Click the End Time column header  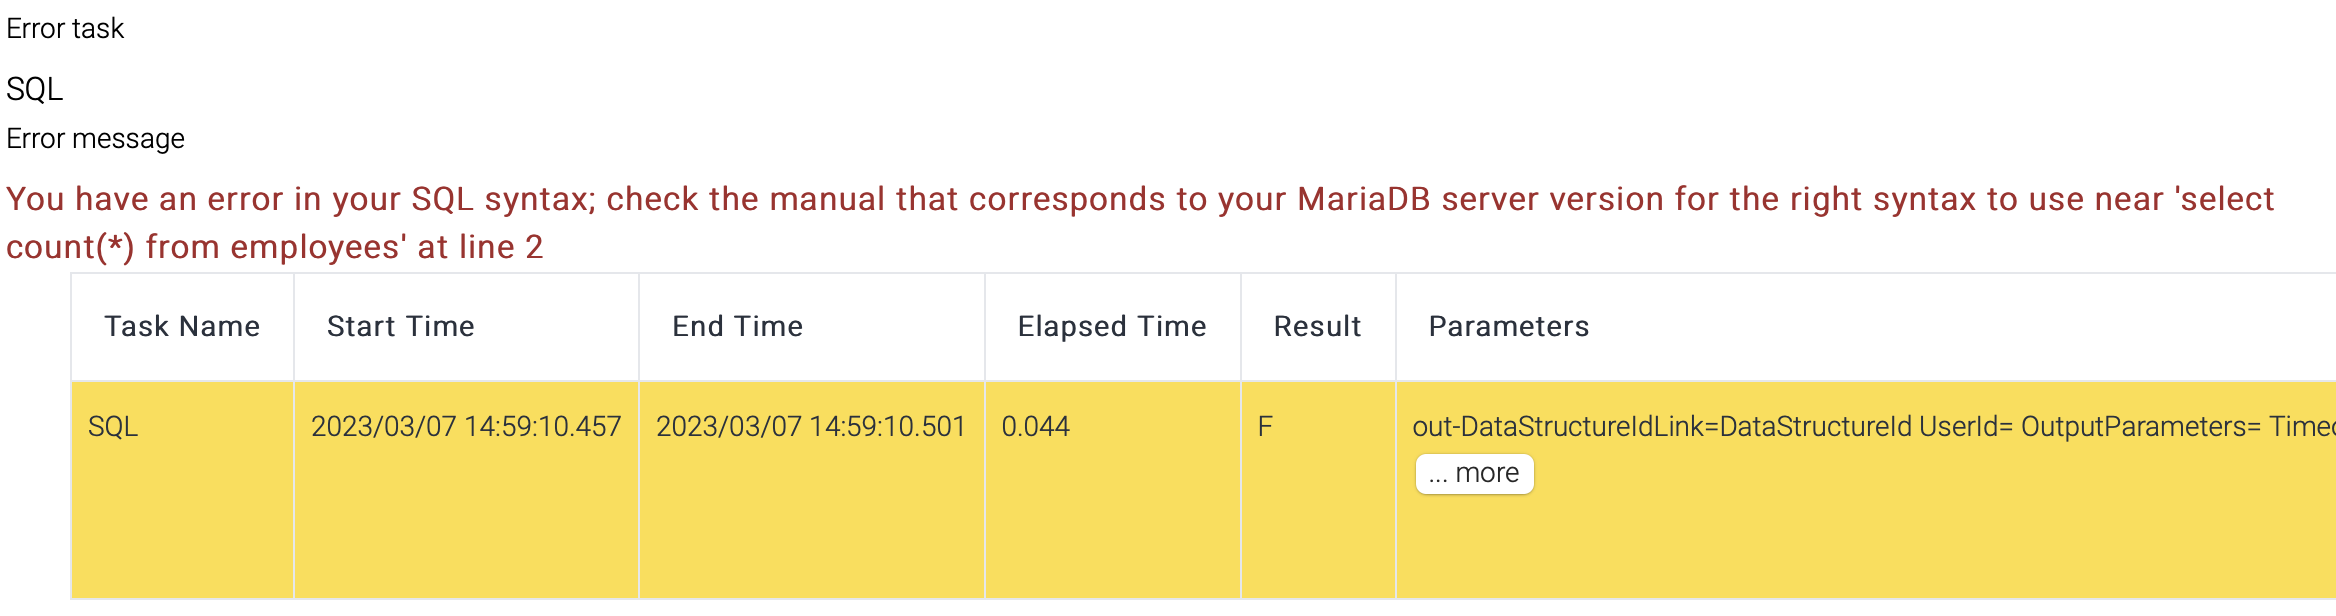(737, 327)
